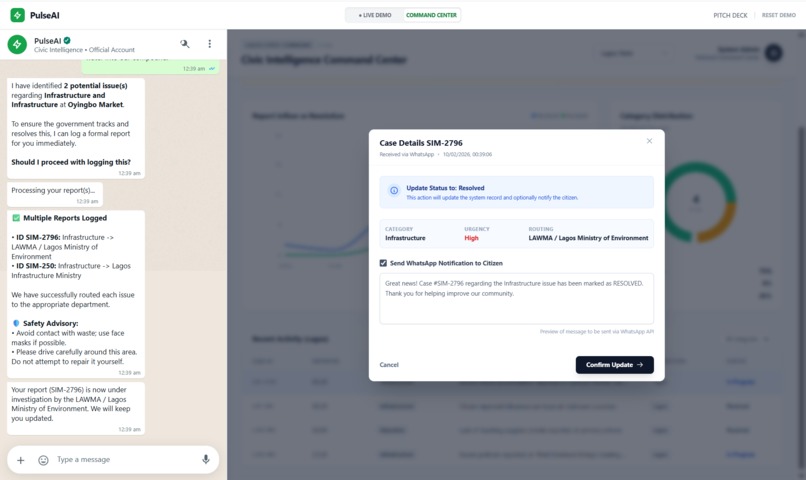806x480 pixels.
Task: Click the Infrastructure category value
Action: point(405,238)
